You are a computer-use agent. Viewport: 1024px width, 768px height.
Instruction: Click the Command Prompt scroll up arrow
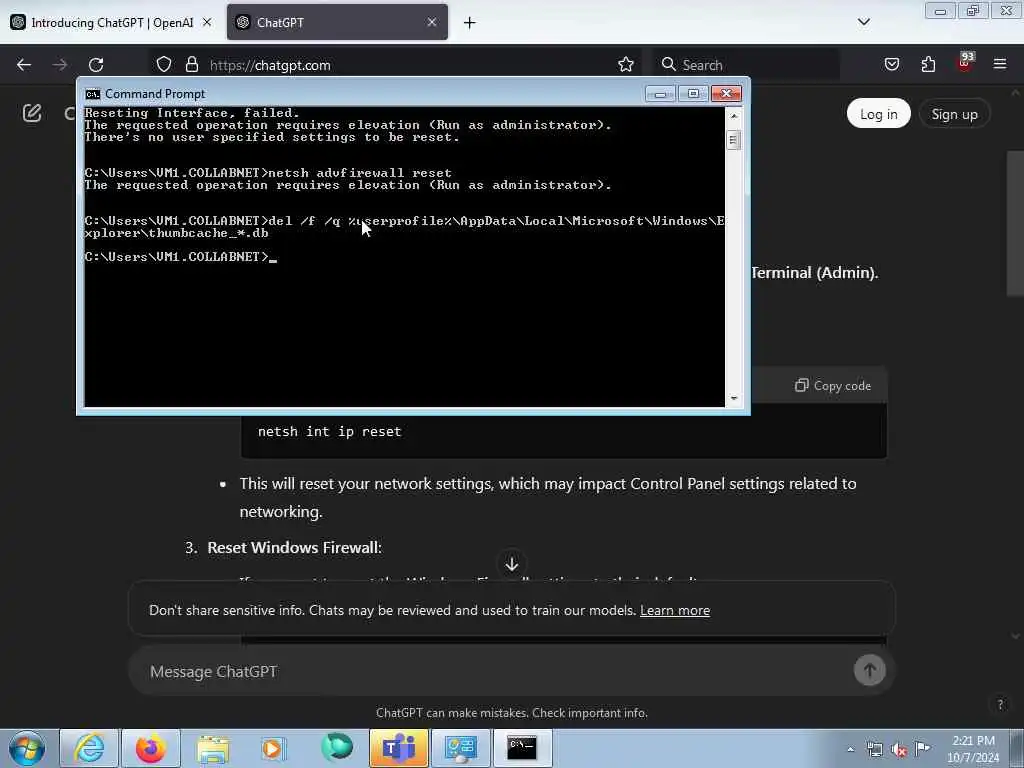[734, 116]
